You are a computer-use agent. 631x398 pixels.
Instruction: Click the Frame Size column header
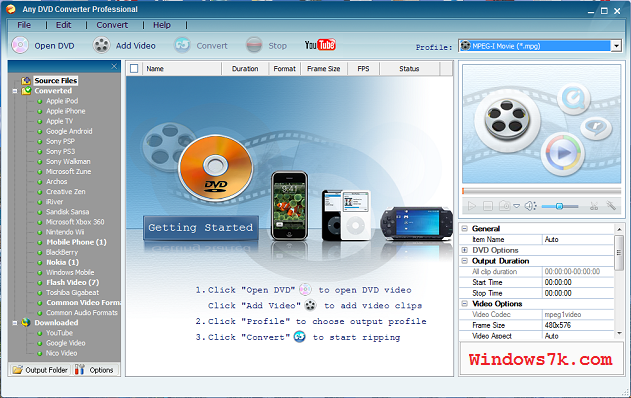coord(324,69)
